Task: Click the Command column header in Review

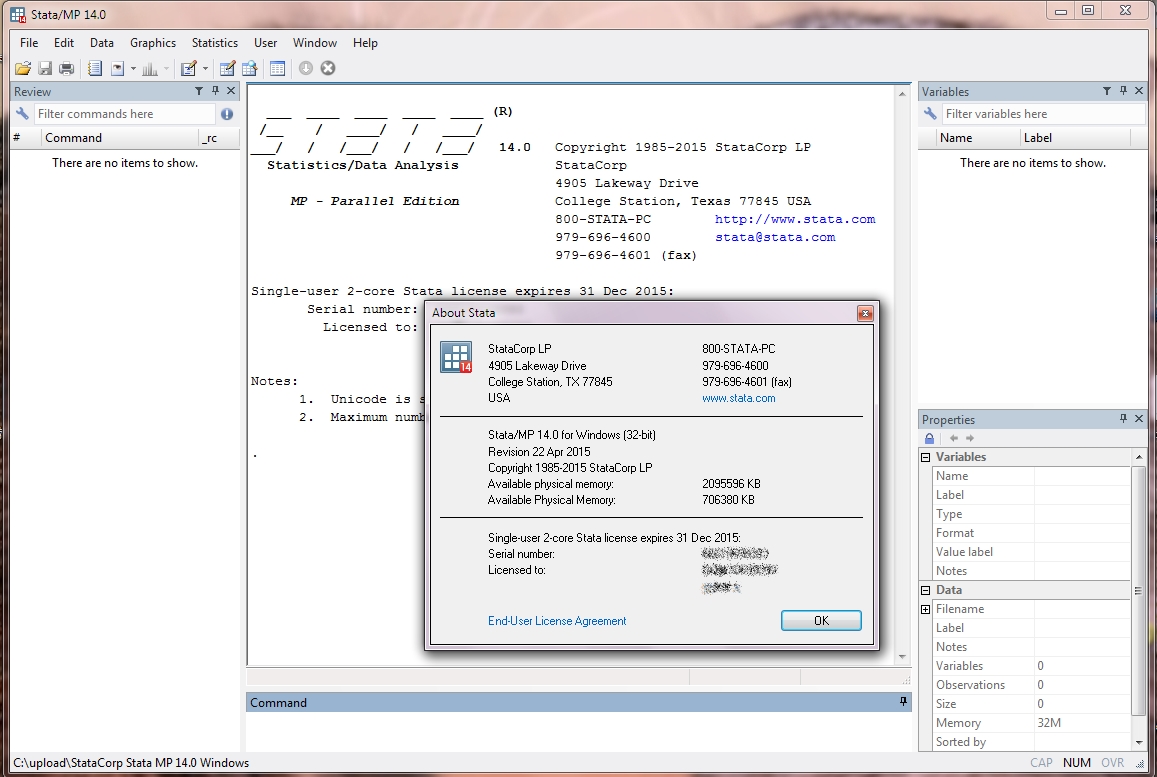Action: [x=118, y=138]
